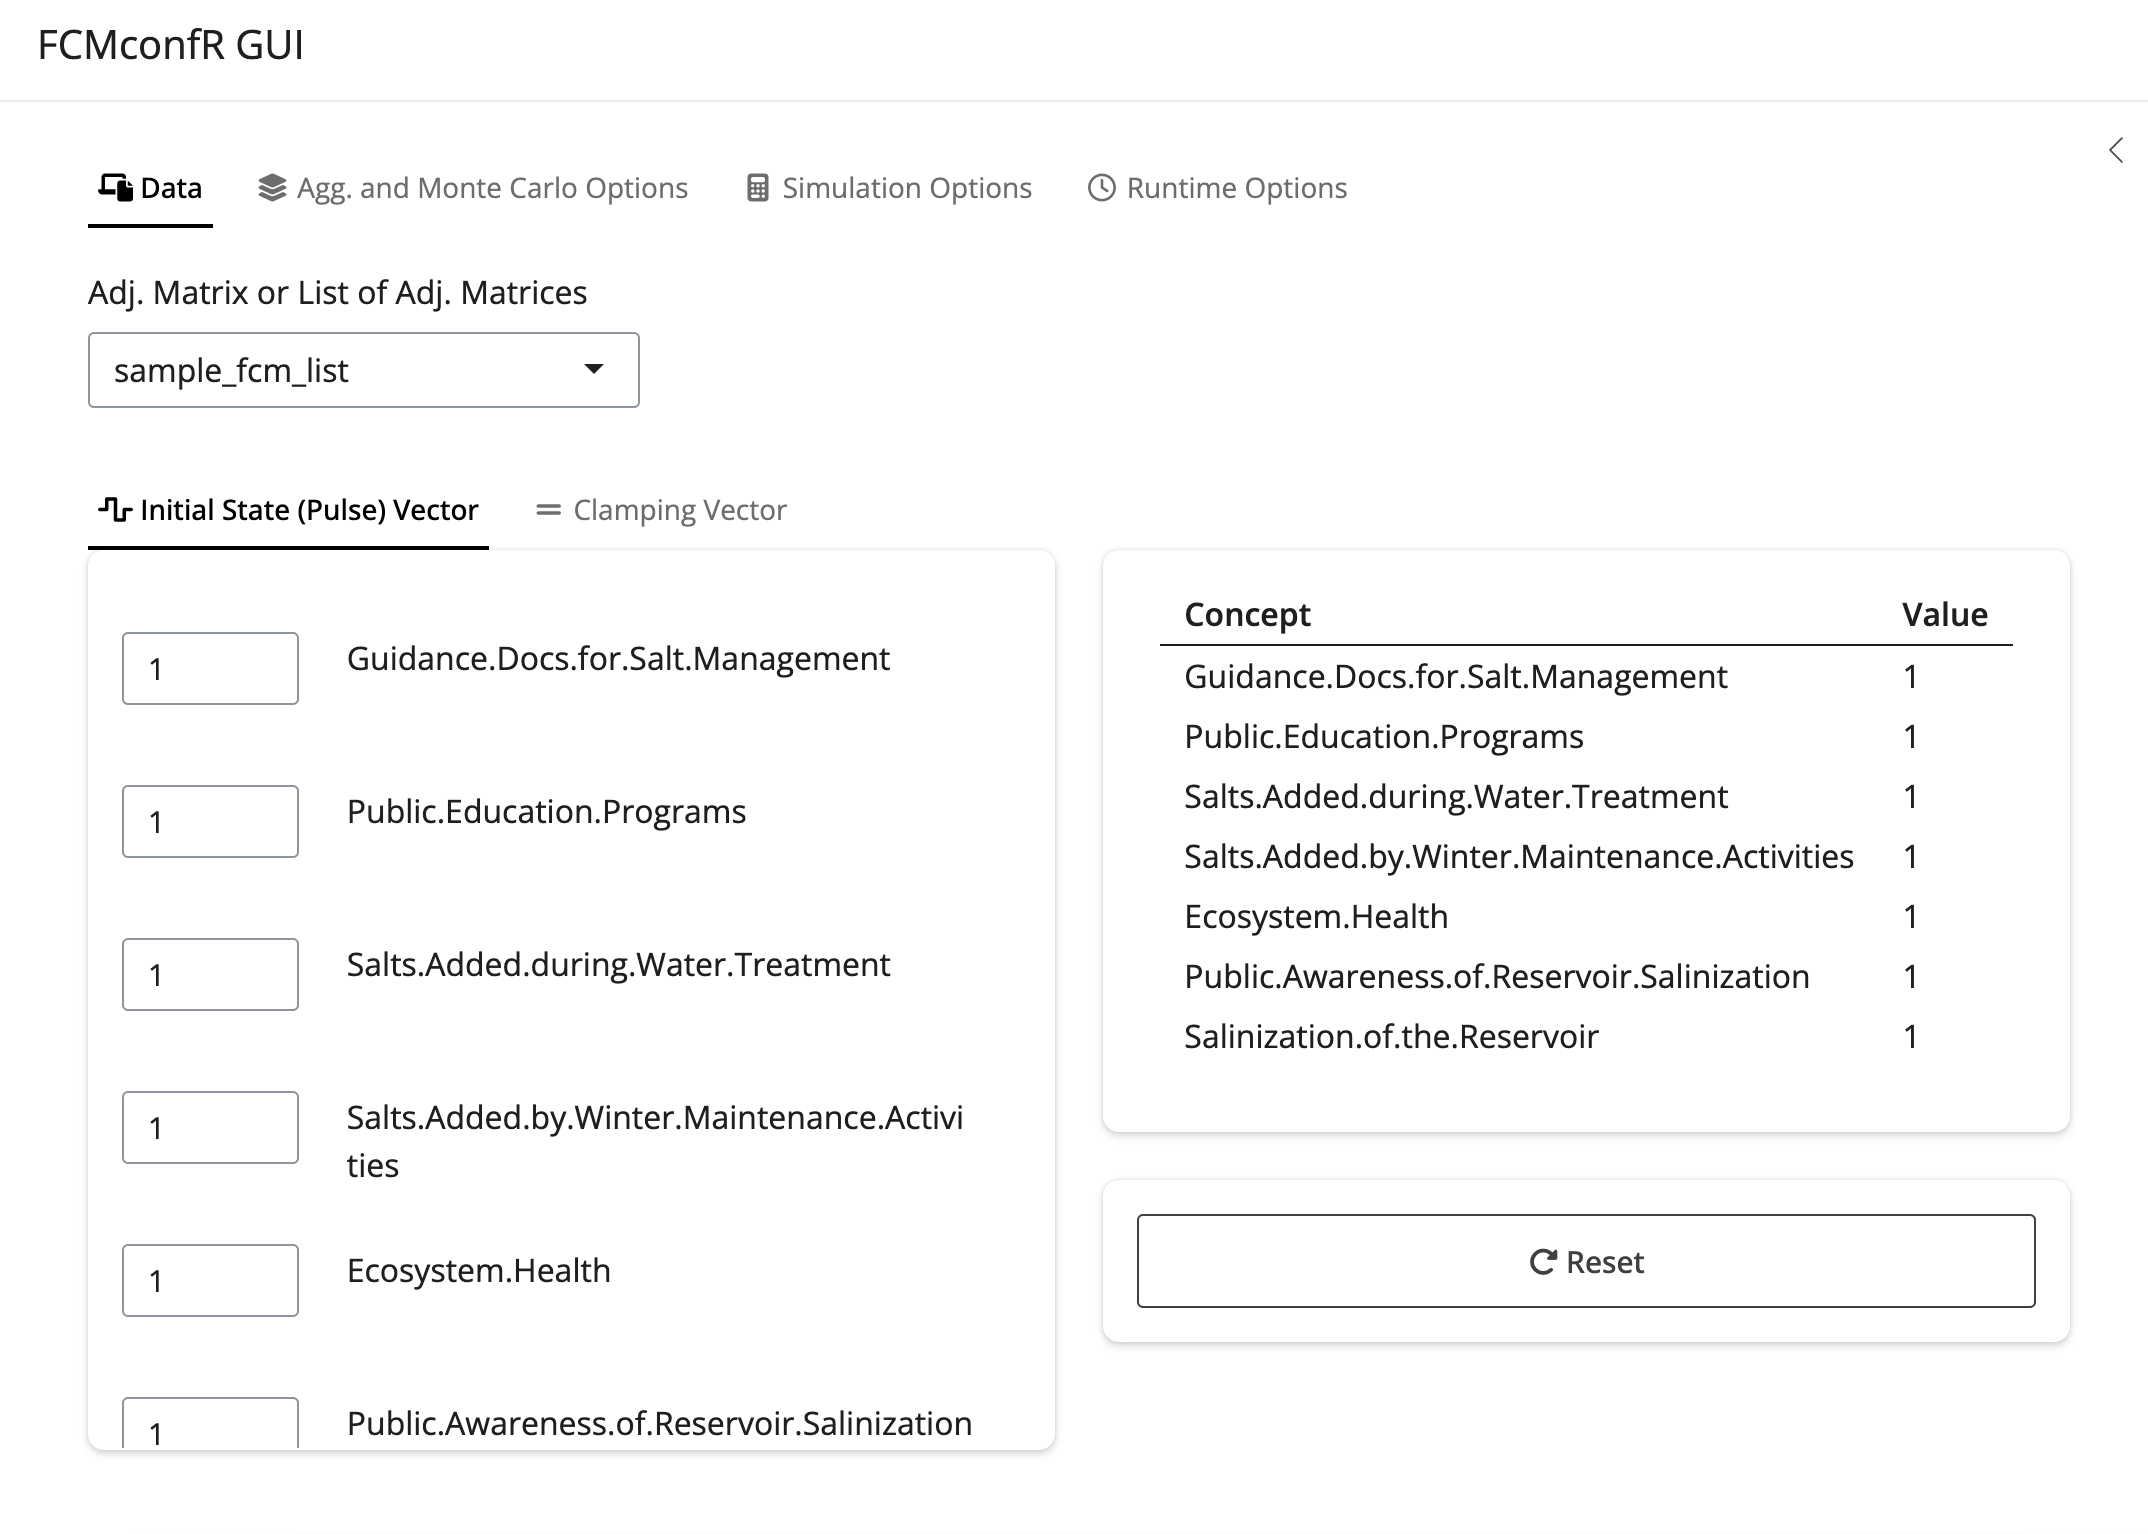
Task: Select Public.Education.Programs row in the table
Action: coord(1586,736)
